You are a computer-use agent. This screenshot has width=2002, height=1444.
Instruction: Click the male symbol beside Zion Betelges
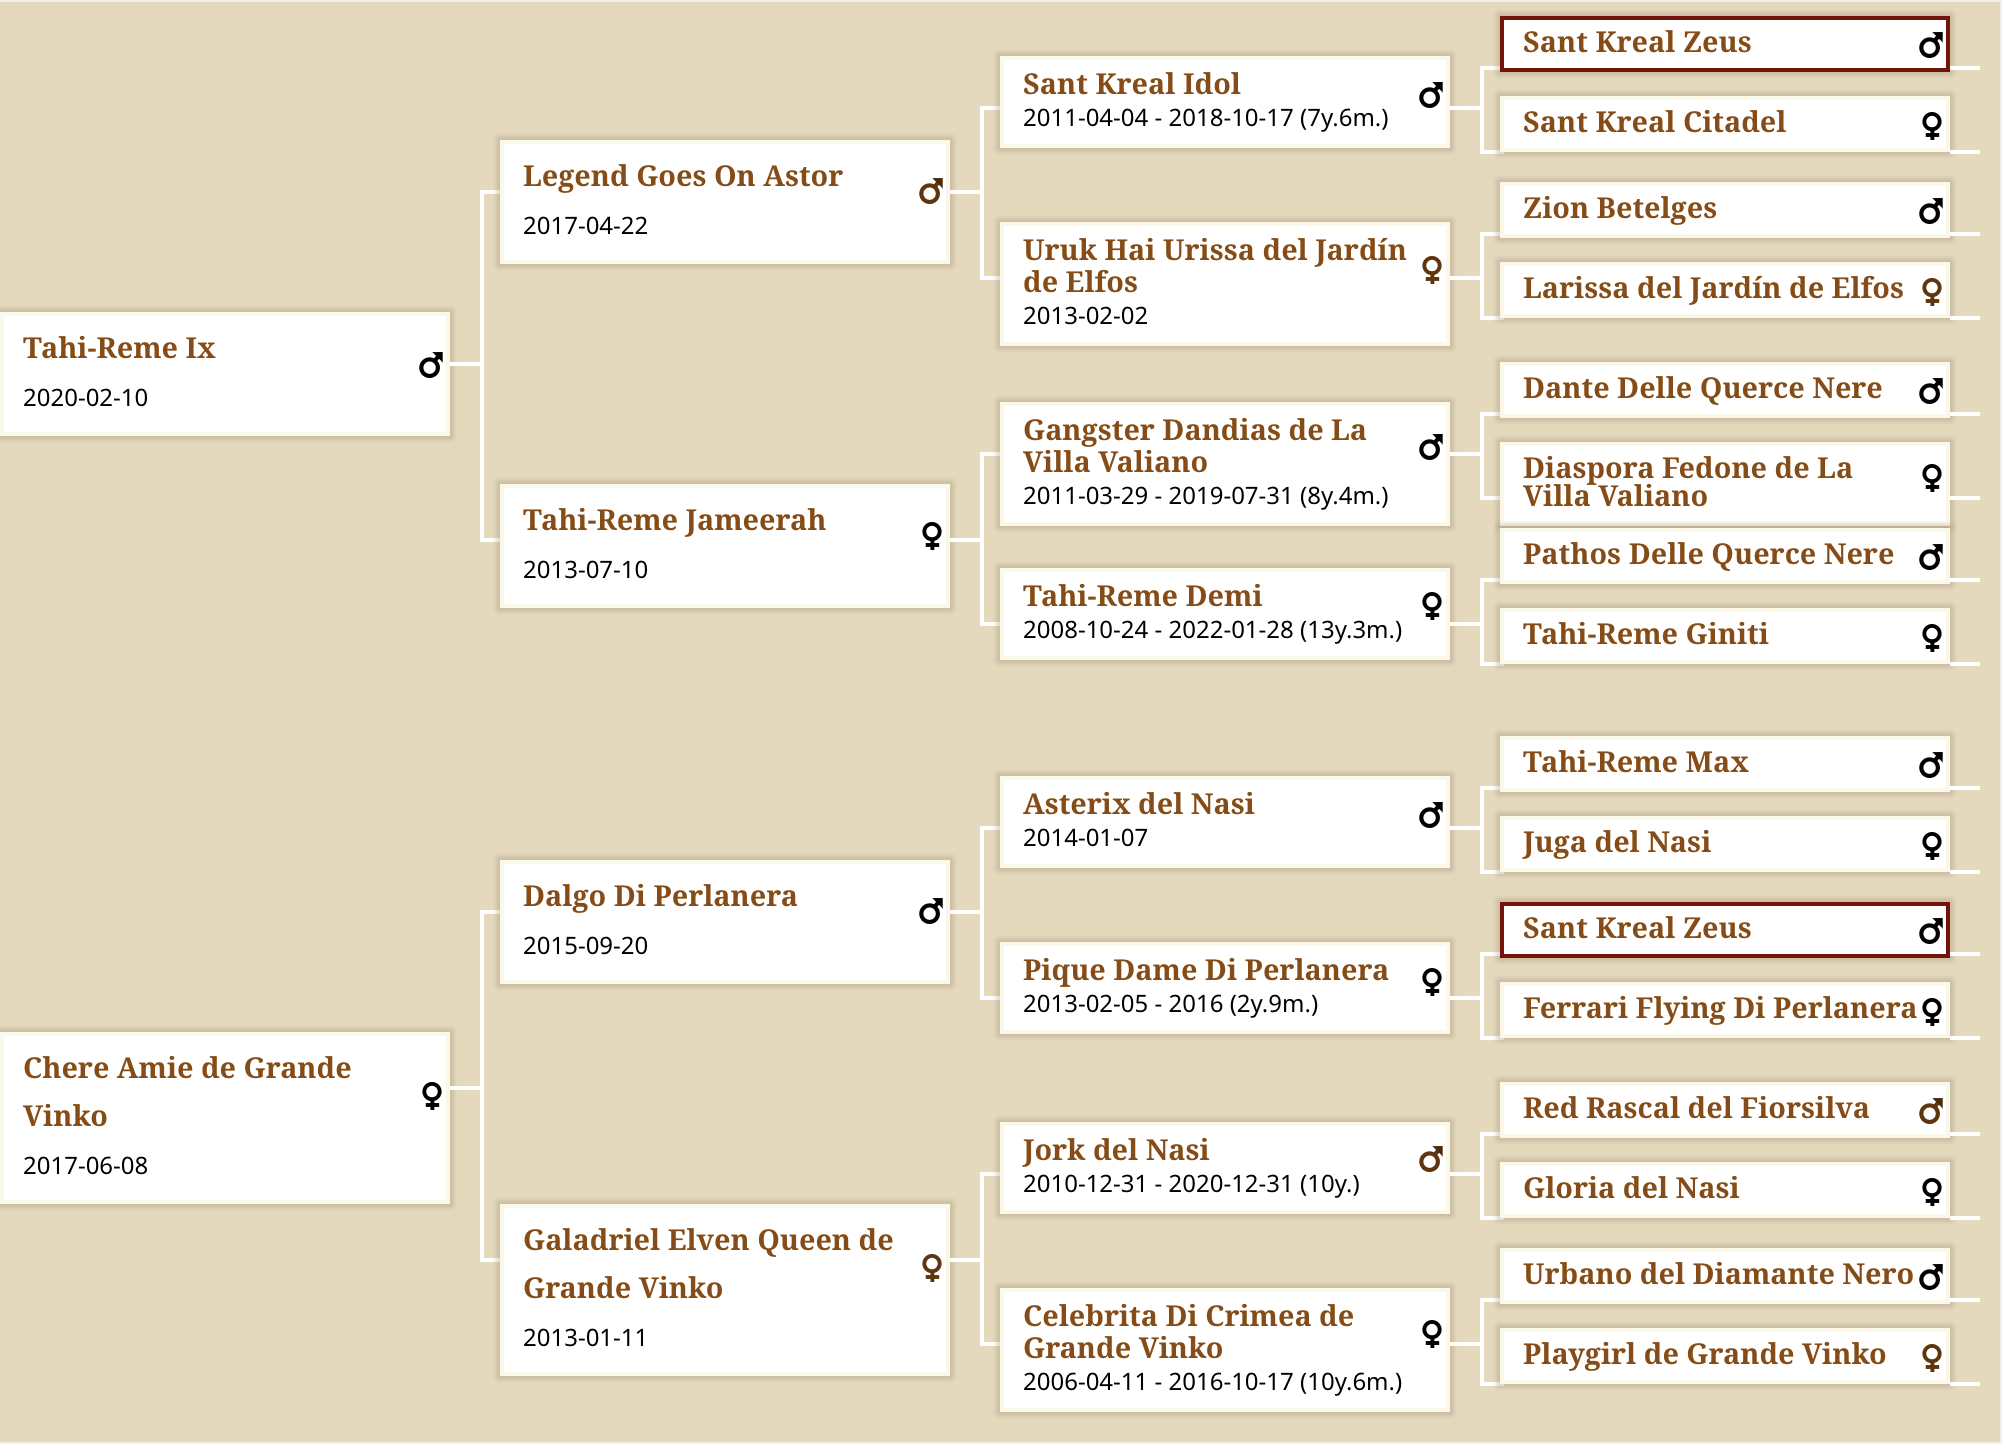[x=1930, y=212]
